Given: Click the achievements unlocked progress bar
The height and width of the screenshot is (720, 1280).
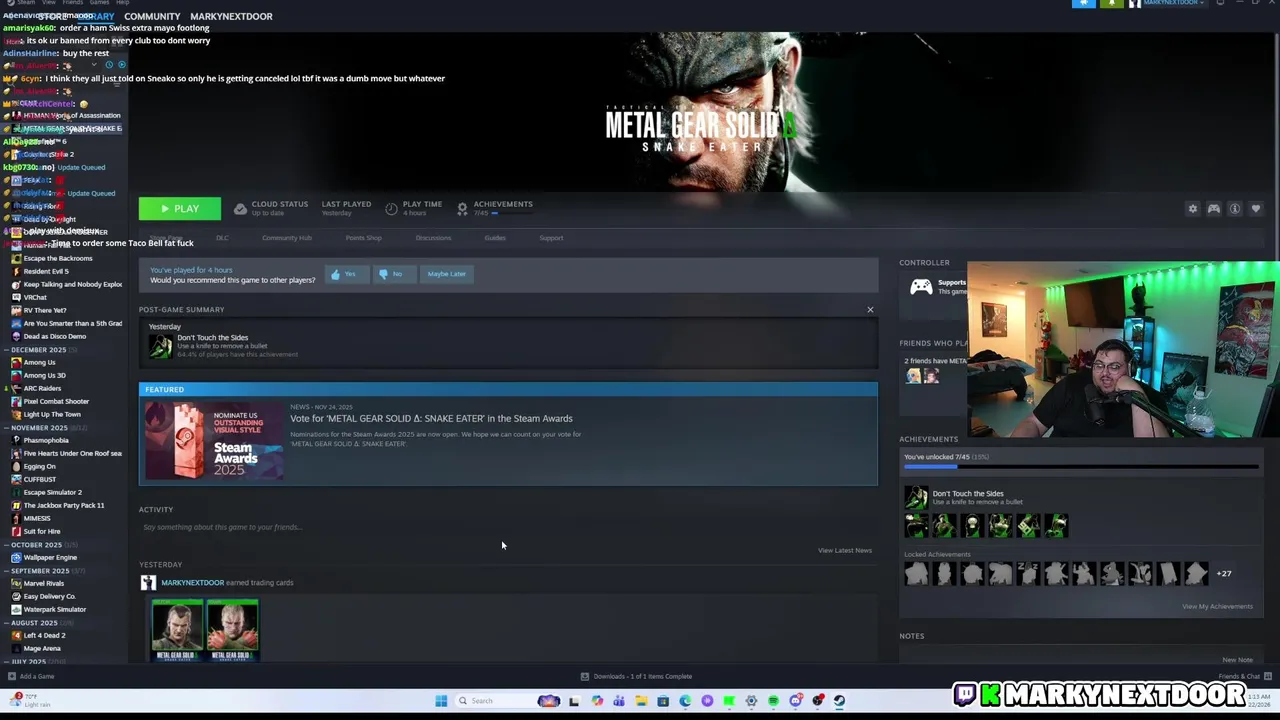Looking at the screenshot, I should click(x=1081, y=467).
